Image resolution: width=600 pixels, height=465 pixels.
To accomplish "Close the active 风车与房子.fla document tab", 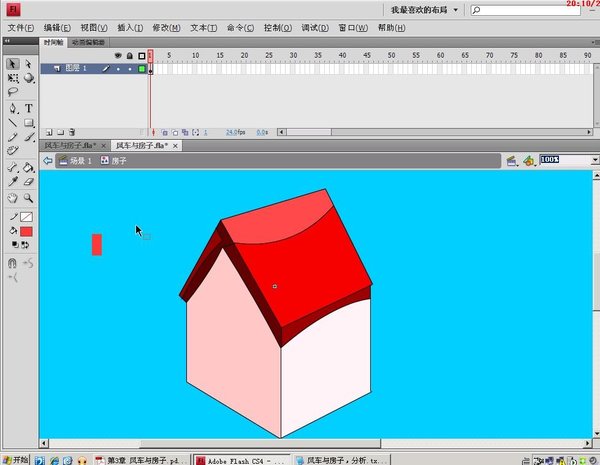I will tap(175, 146).
